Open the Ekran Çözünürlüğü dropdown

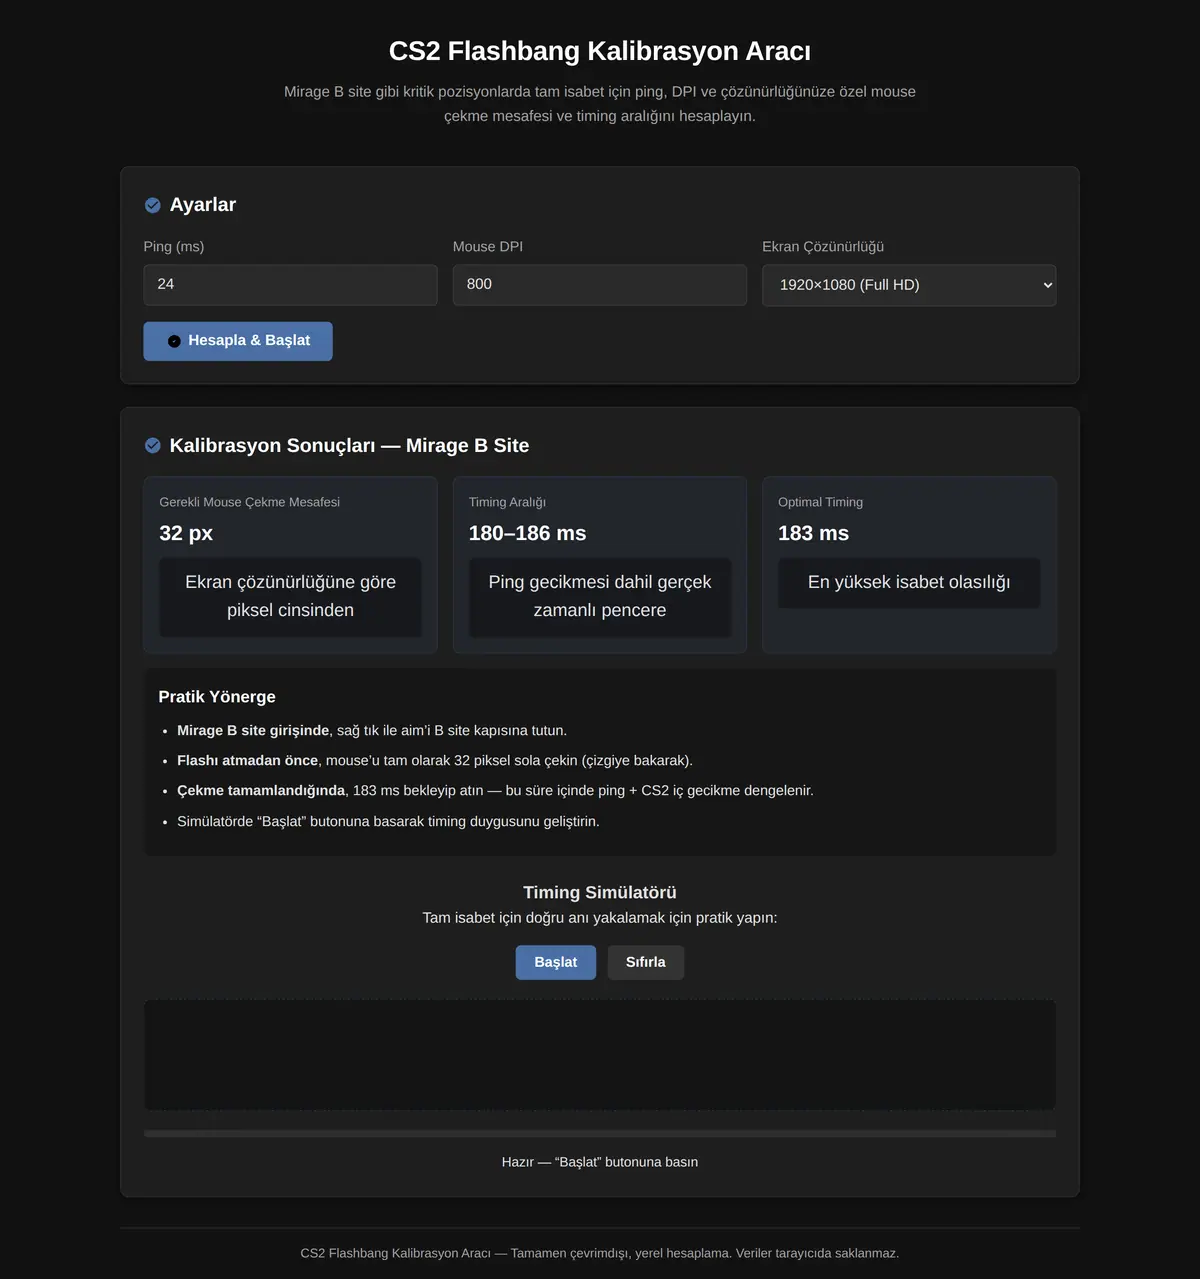(x=909, y=285)
